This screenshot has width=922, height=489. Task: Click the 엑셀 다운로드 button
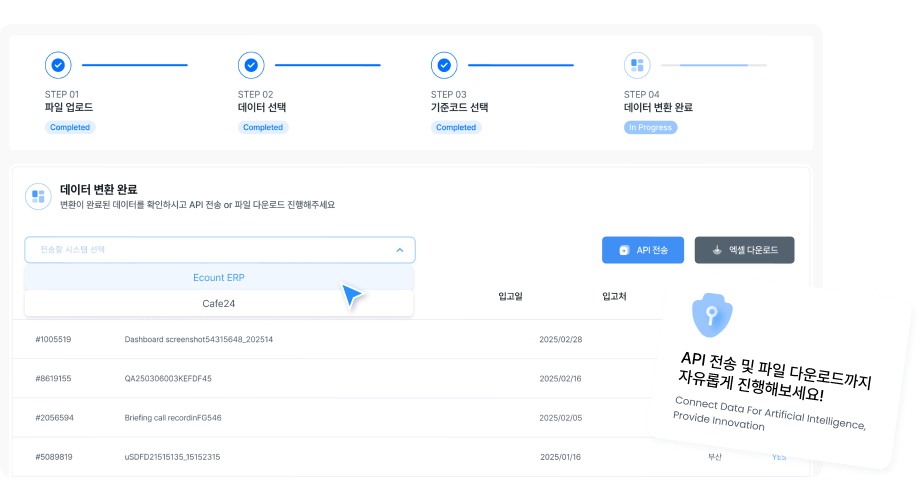[x=744, y=250]
